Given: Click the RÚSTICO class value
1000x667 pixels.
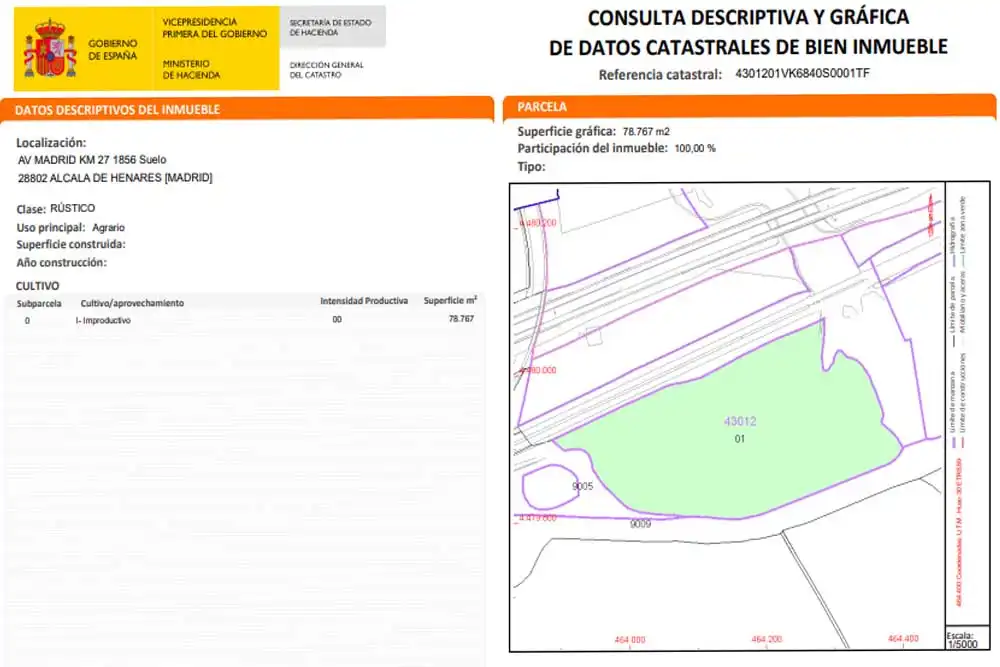Looking at the screenshot, I should tap(73, 209).
